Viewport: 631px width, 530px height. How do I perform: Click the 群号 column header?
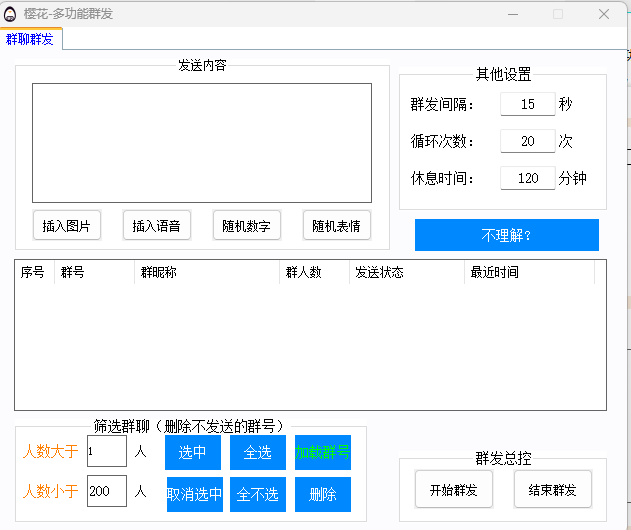click(x=94, y=272)
